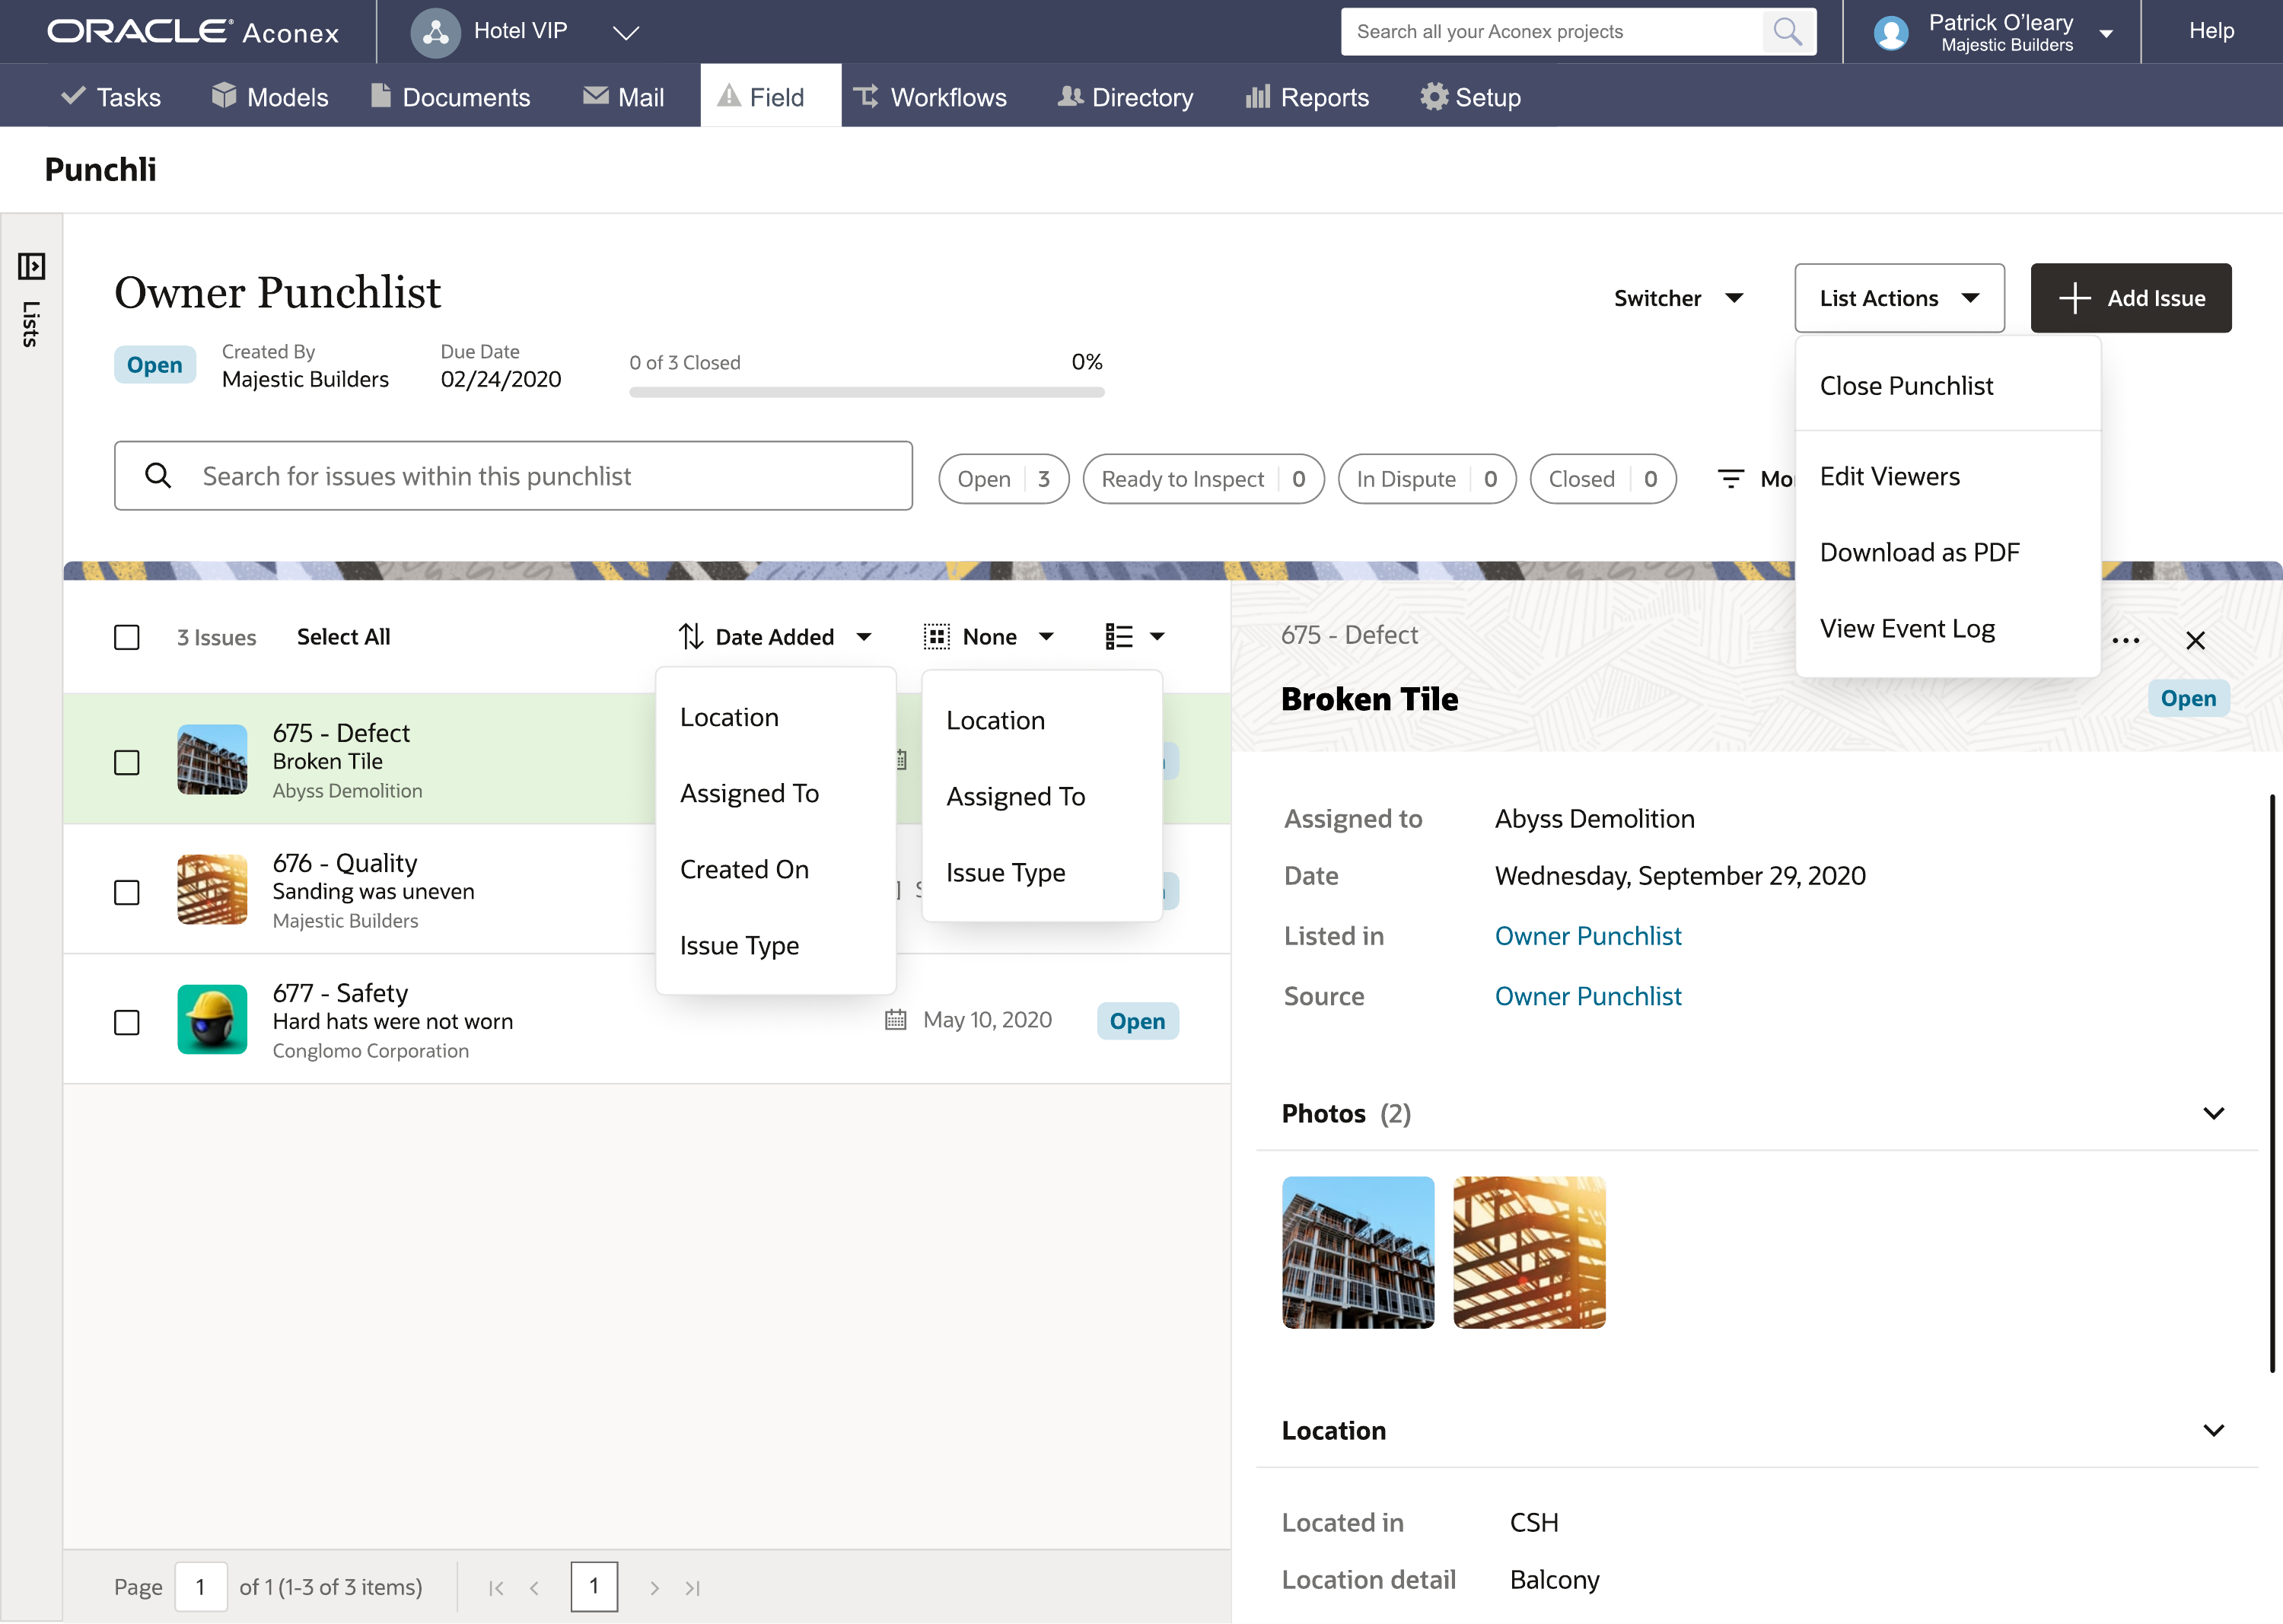This screenshot has width=2283, height=1624.
Task: Toggle the Open 3 status filter
Action: click(x=1003, y=479)
